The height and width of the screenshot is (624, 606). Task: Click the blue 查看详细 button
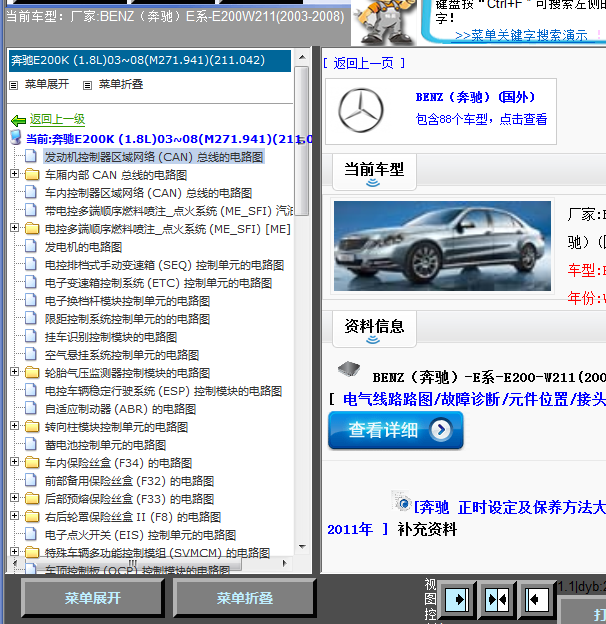(x=396, y=430)
